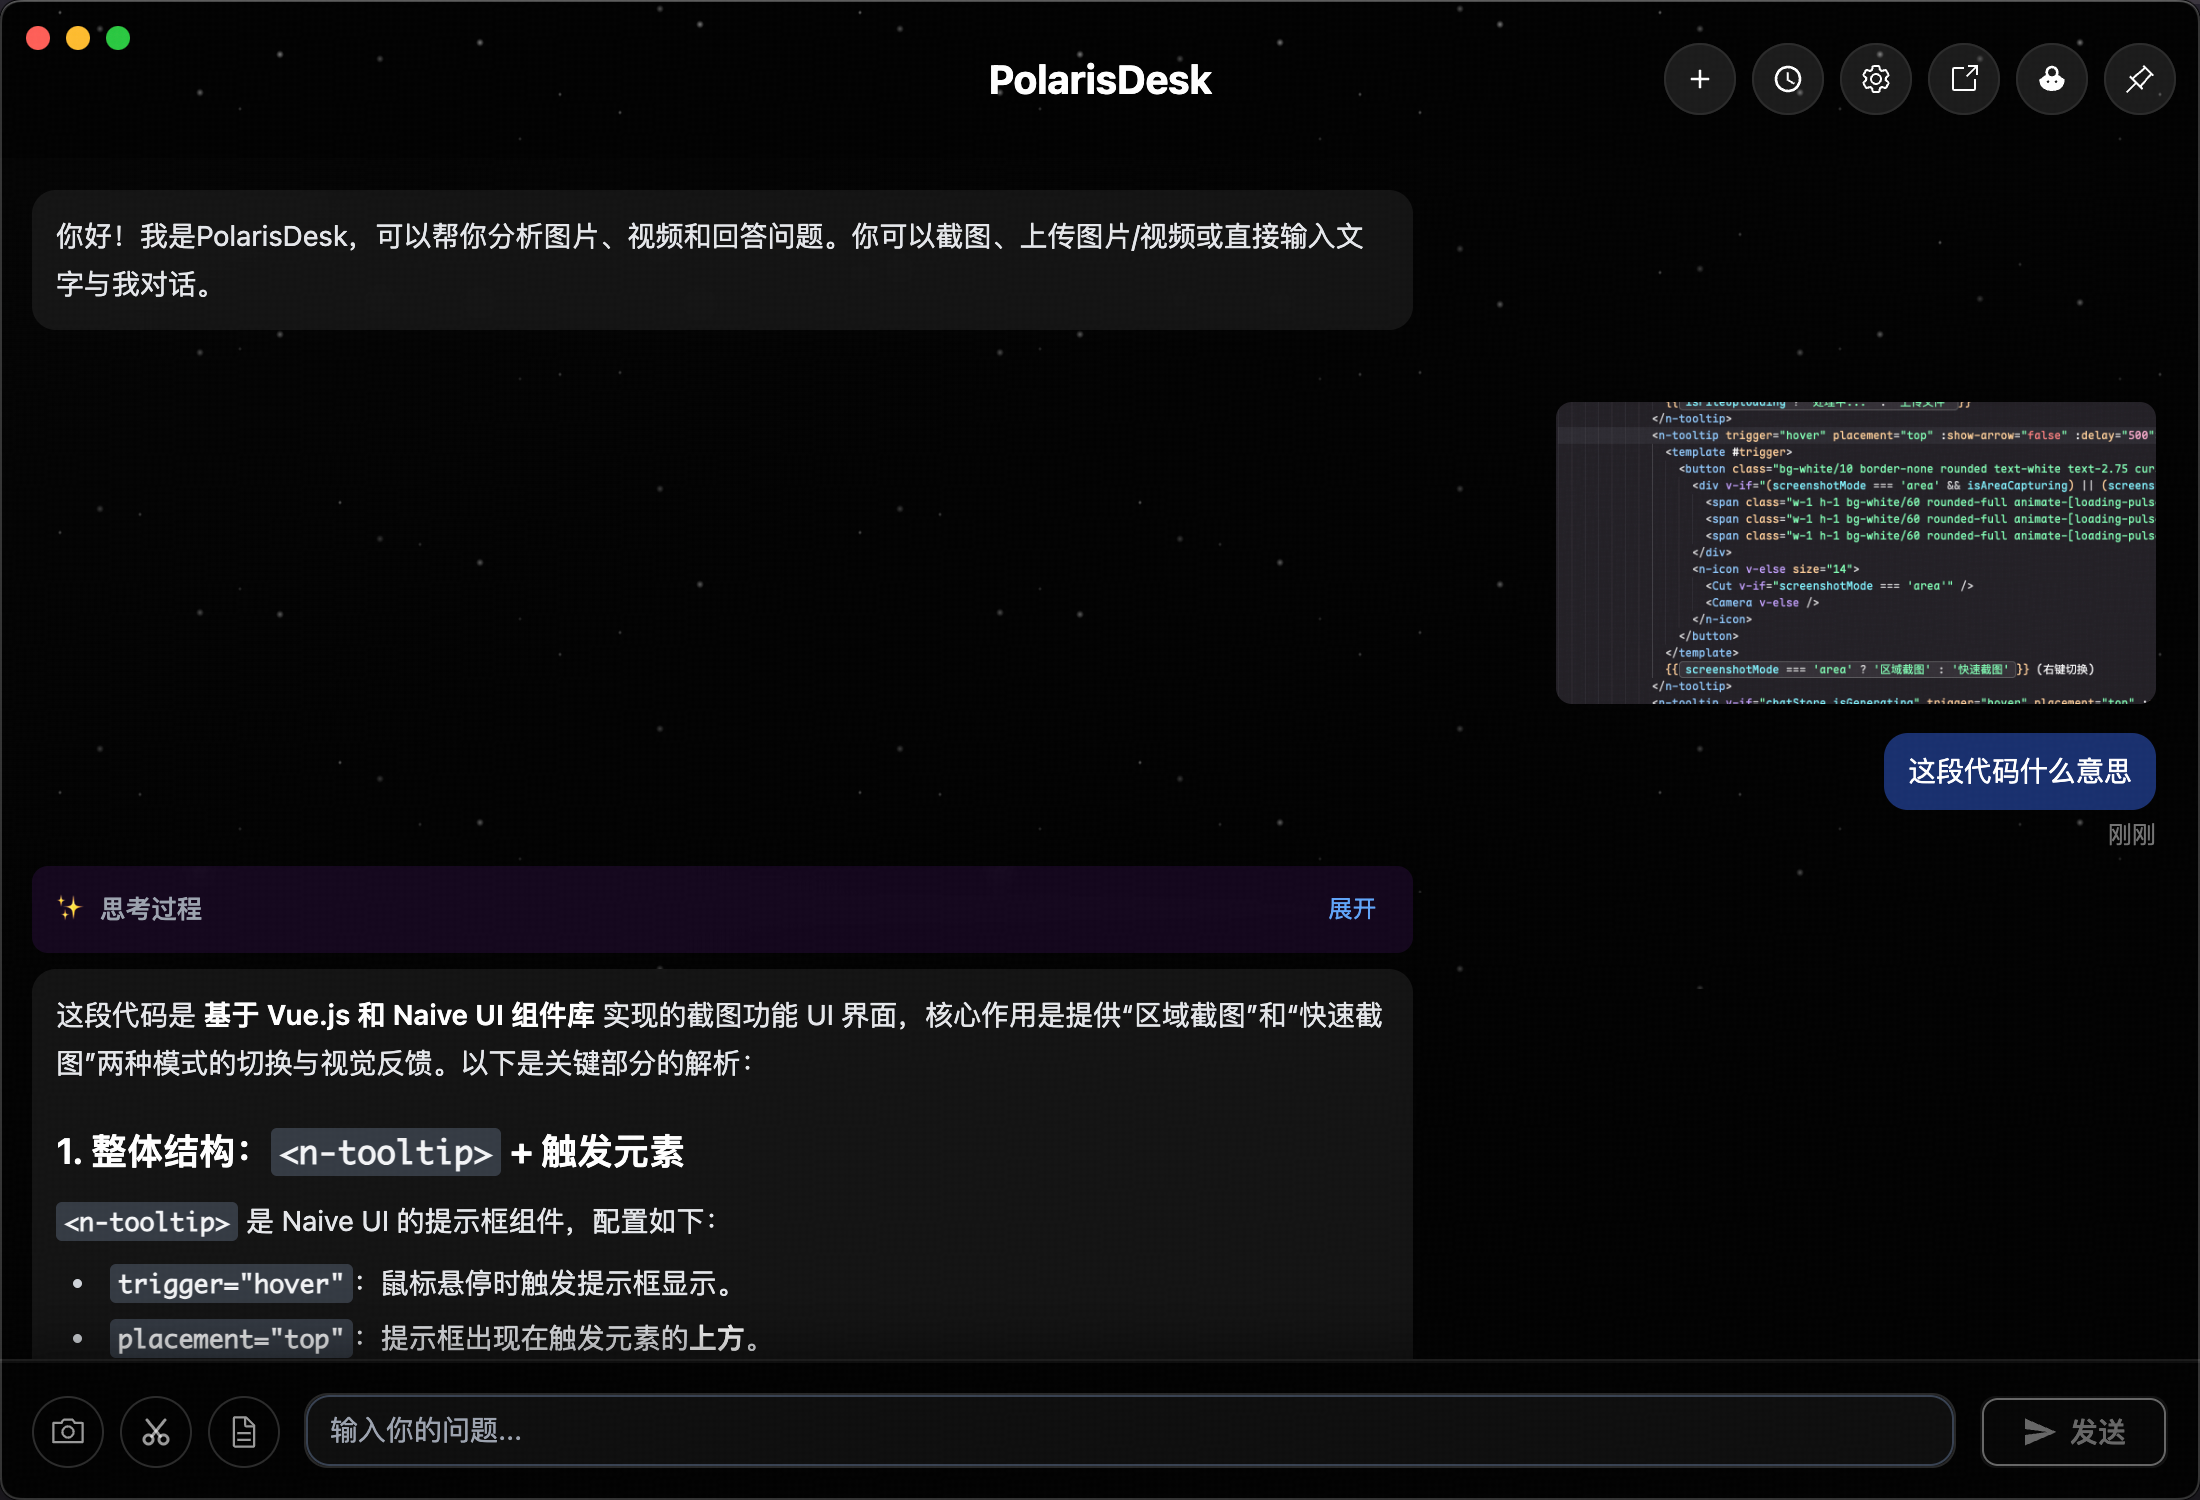Click the 思考过程 panel header

[x=722, y=908]
